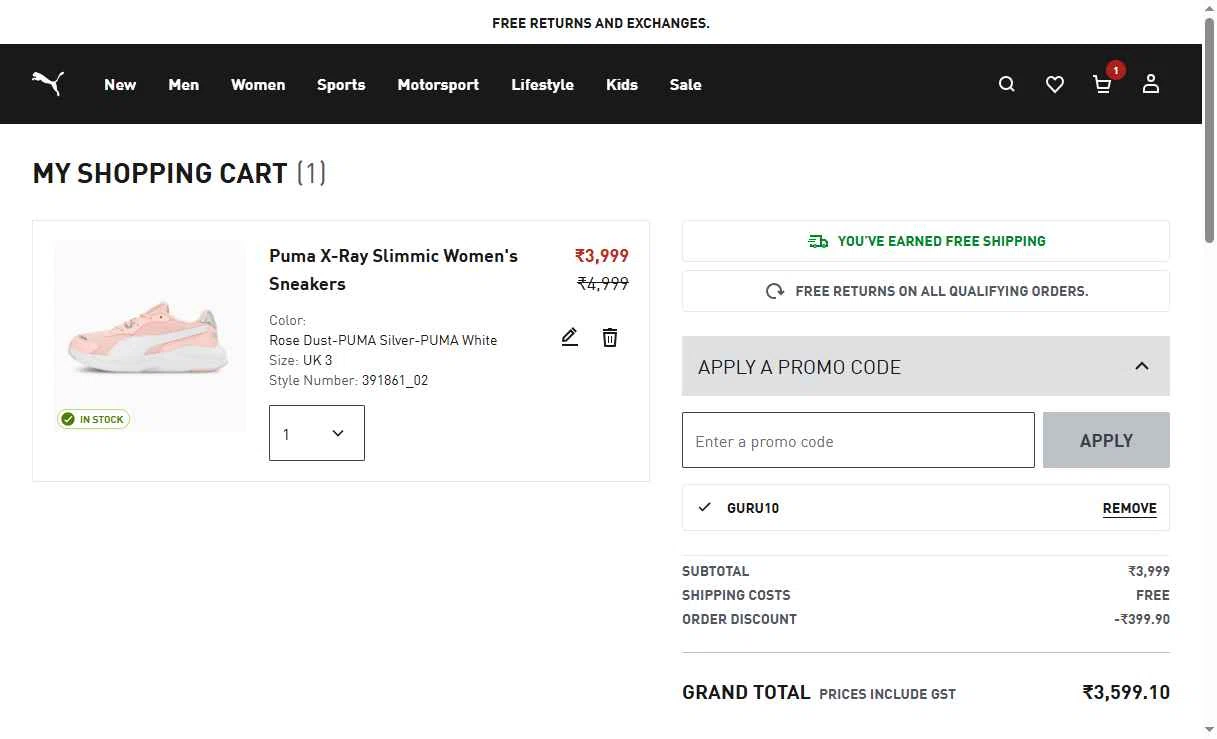Image resolution: width=1217 pixels, height=739 pixels.
Task: Open wishlist heart icon
Action: (1055, 85)
